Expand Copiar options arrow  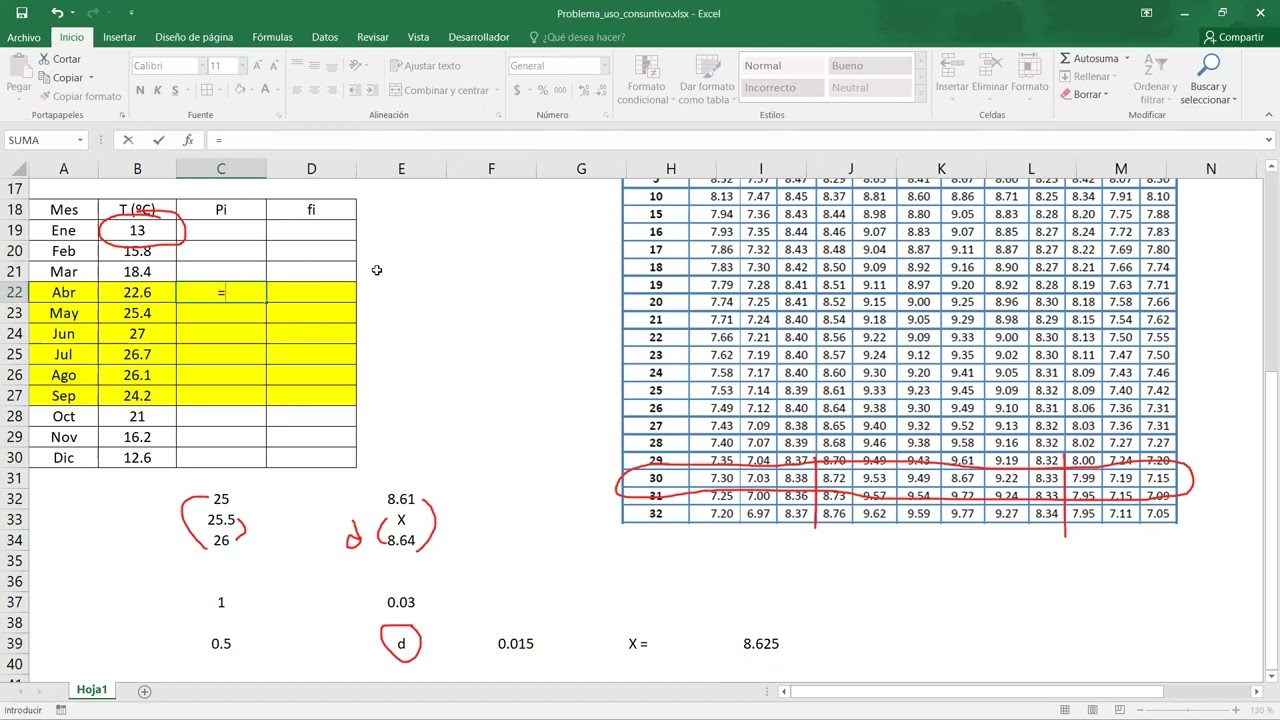coord(91,77)
